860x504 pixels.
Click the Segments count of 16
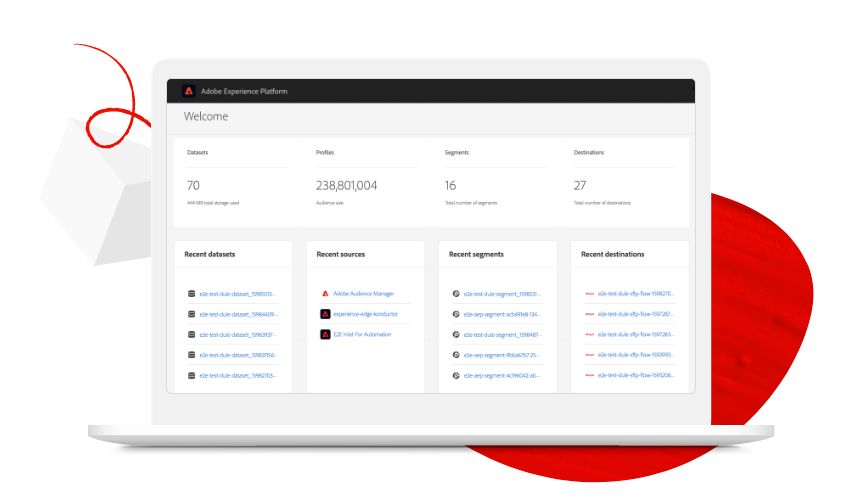point(450,185)
